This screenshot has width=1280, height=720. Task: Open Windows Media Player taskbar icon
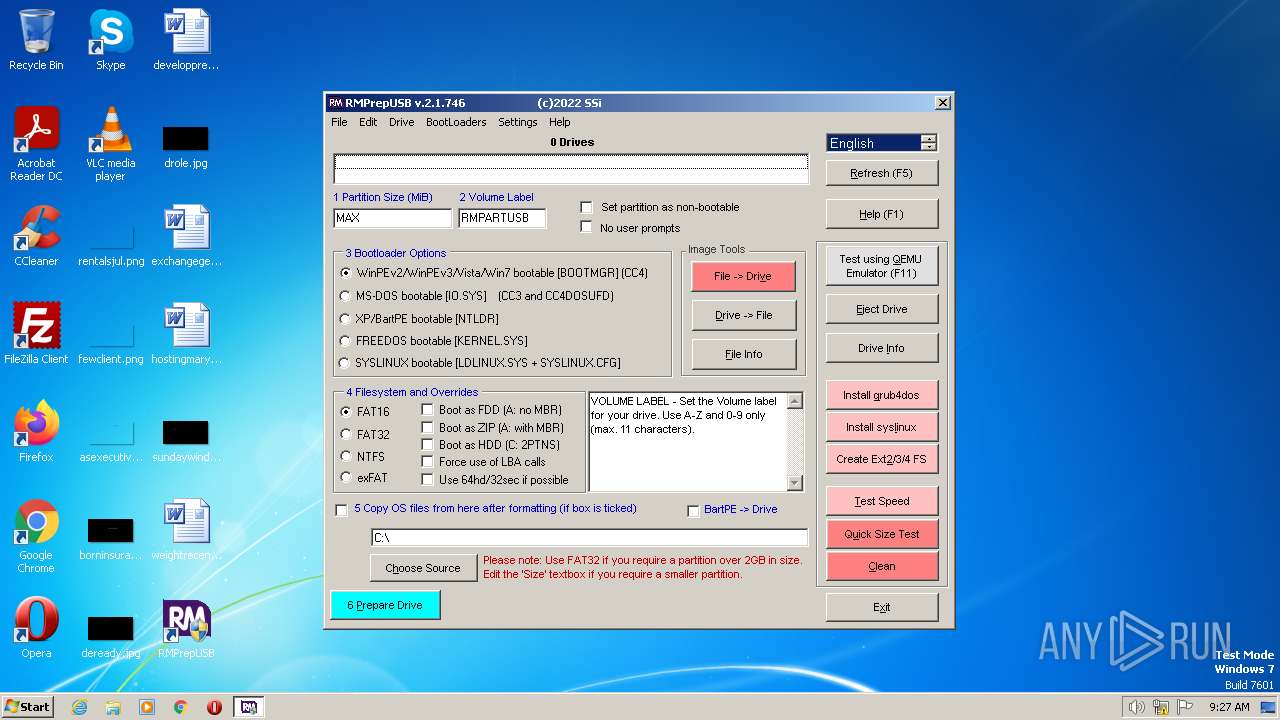pos(147,707)
